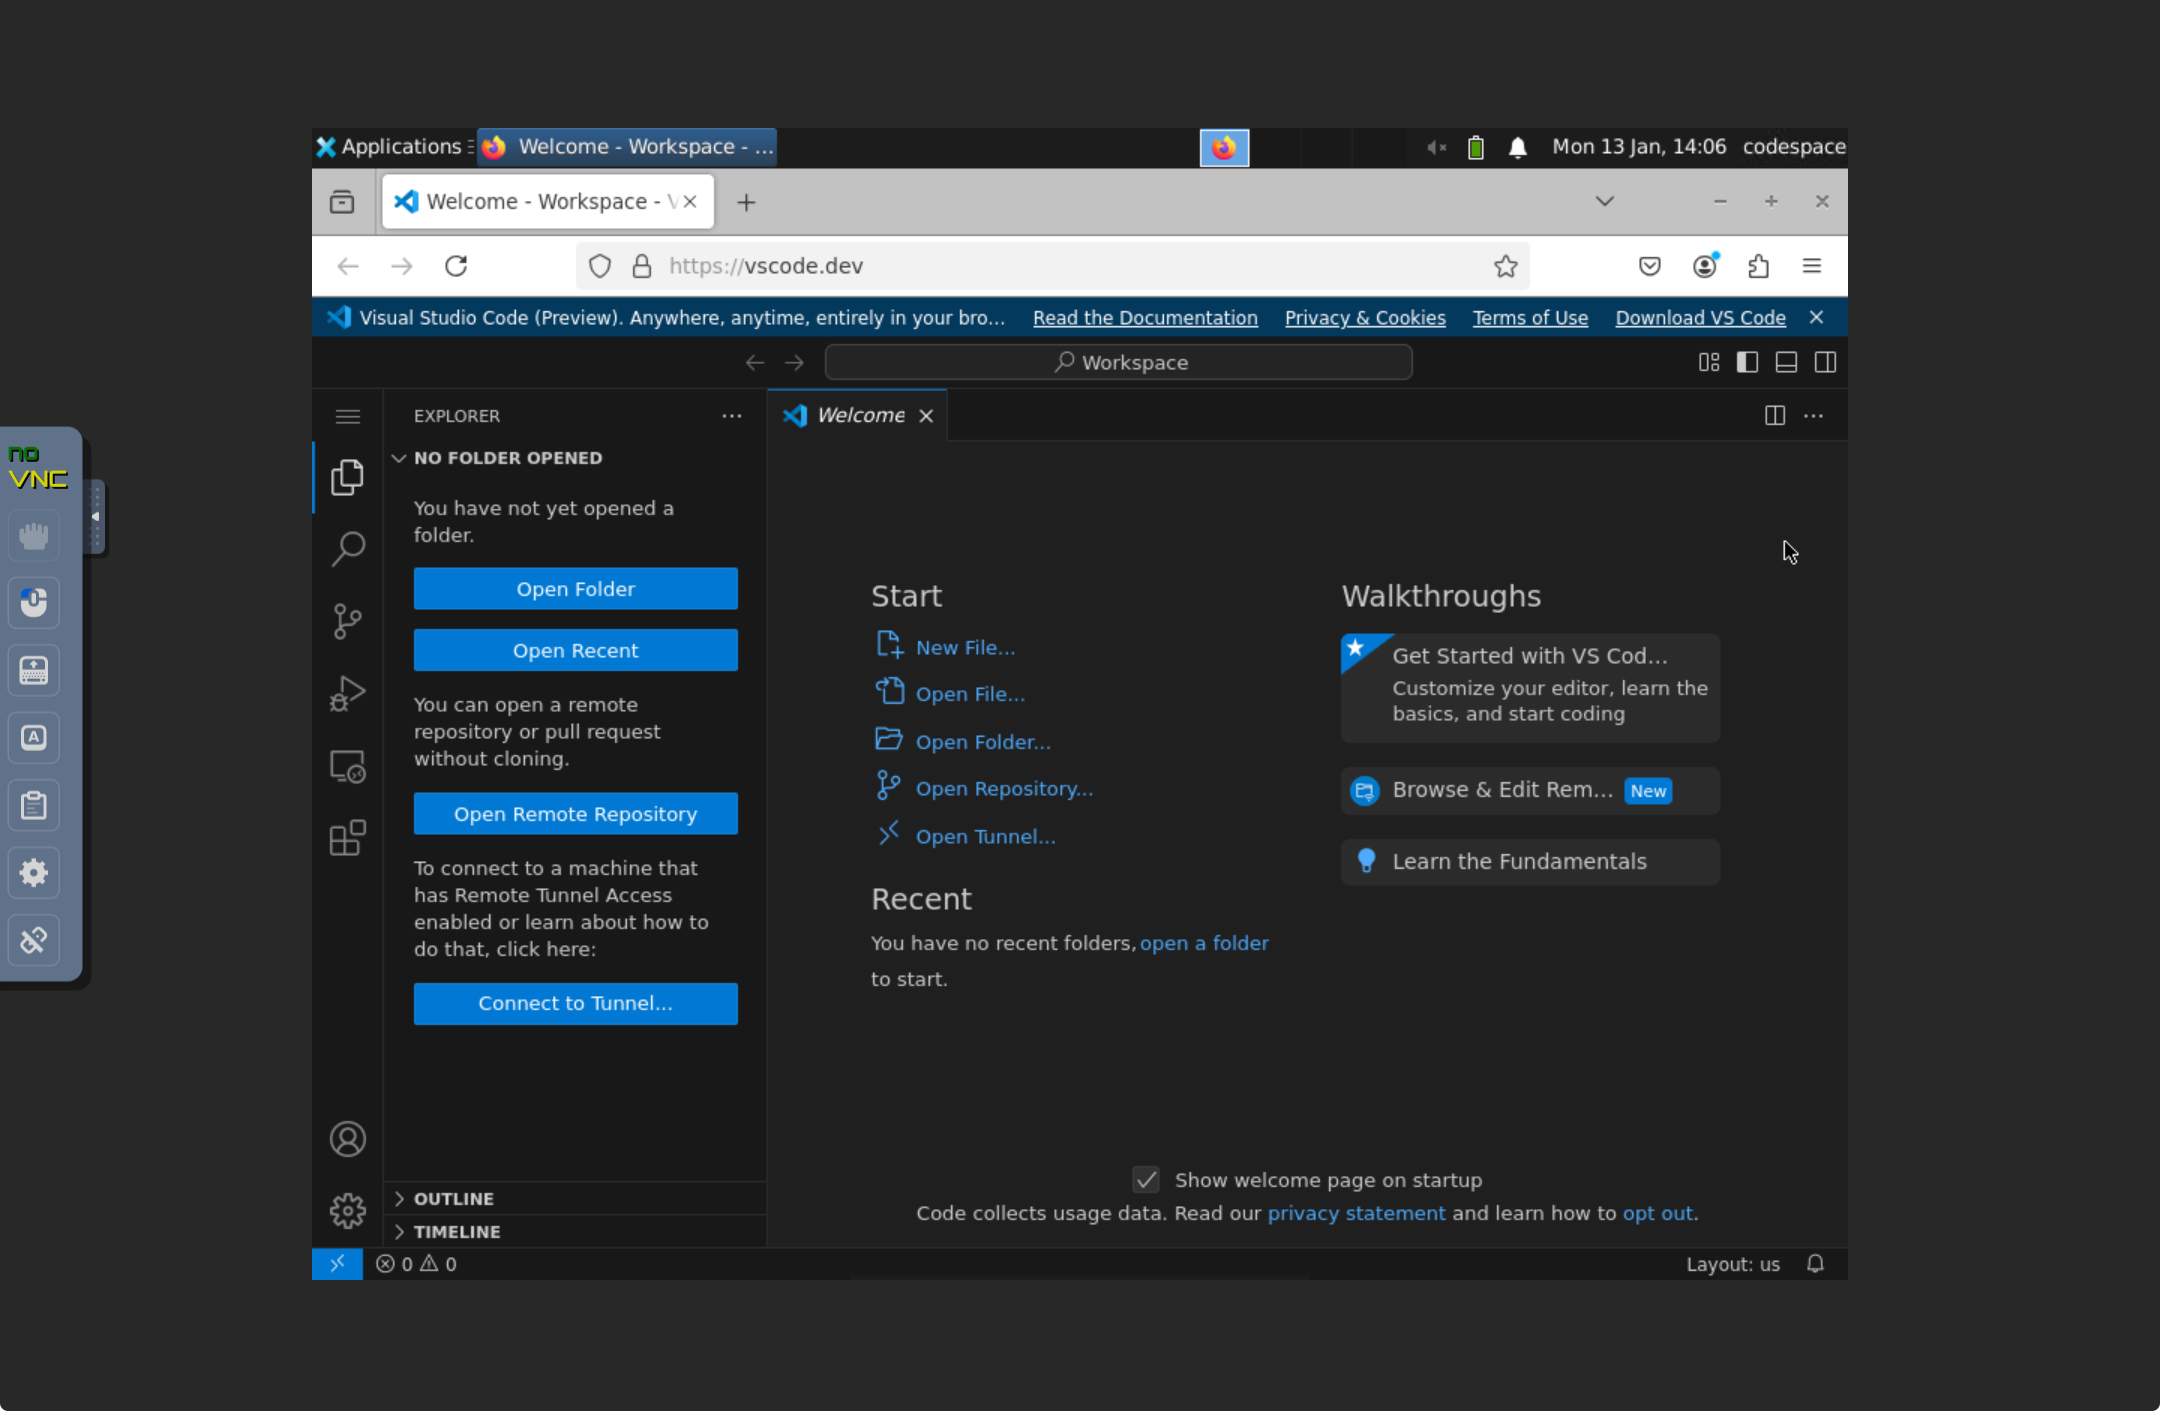Click errors and warnings count in status bar
Screen dimensions: 2160x1411
[416, 1264]
